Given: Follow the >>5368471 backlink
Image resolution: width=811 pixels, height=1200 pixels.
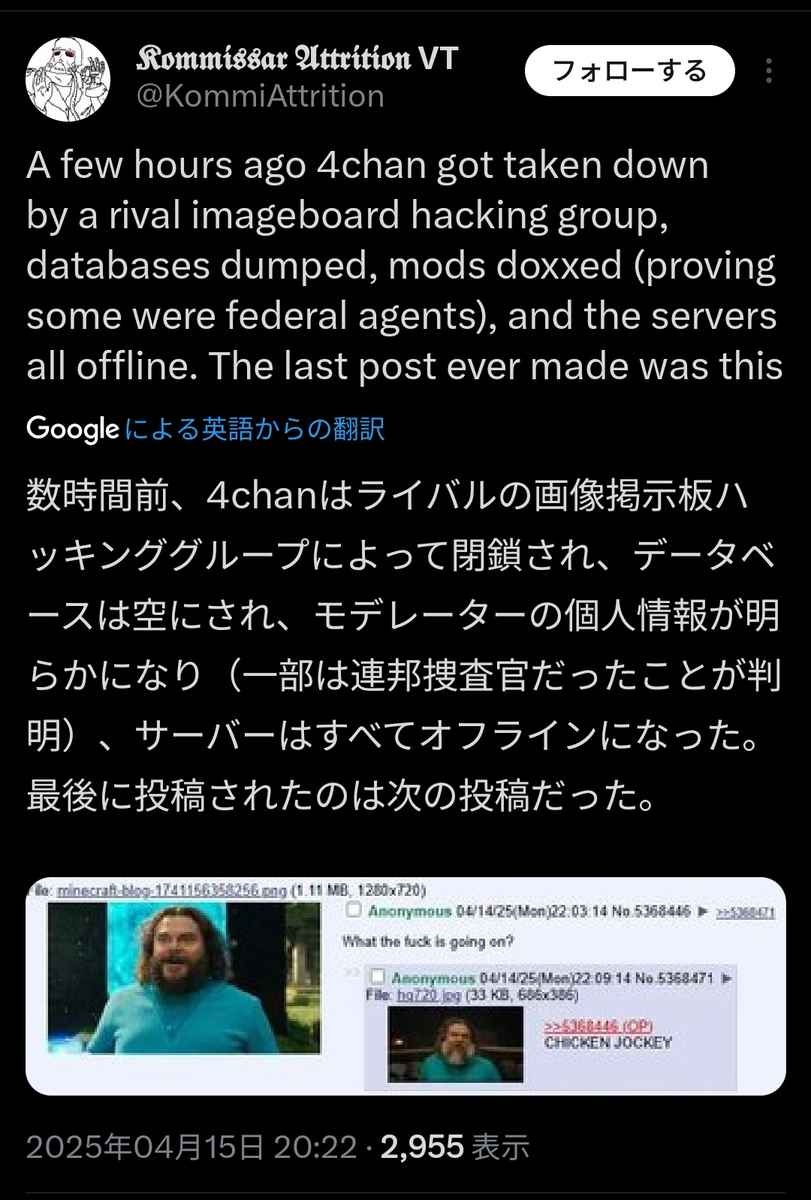Looking at the screenshot, I should [x=747, y=912].
